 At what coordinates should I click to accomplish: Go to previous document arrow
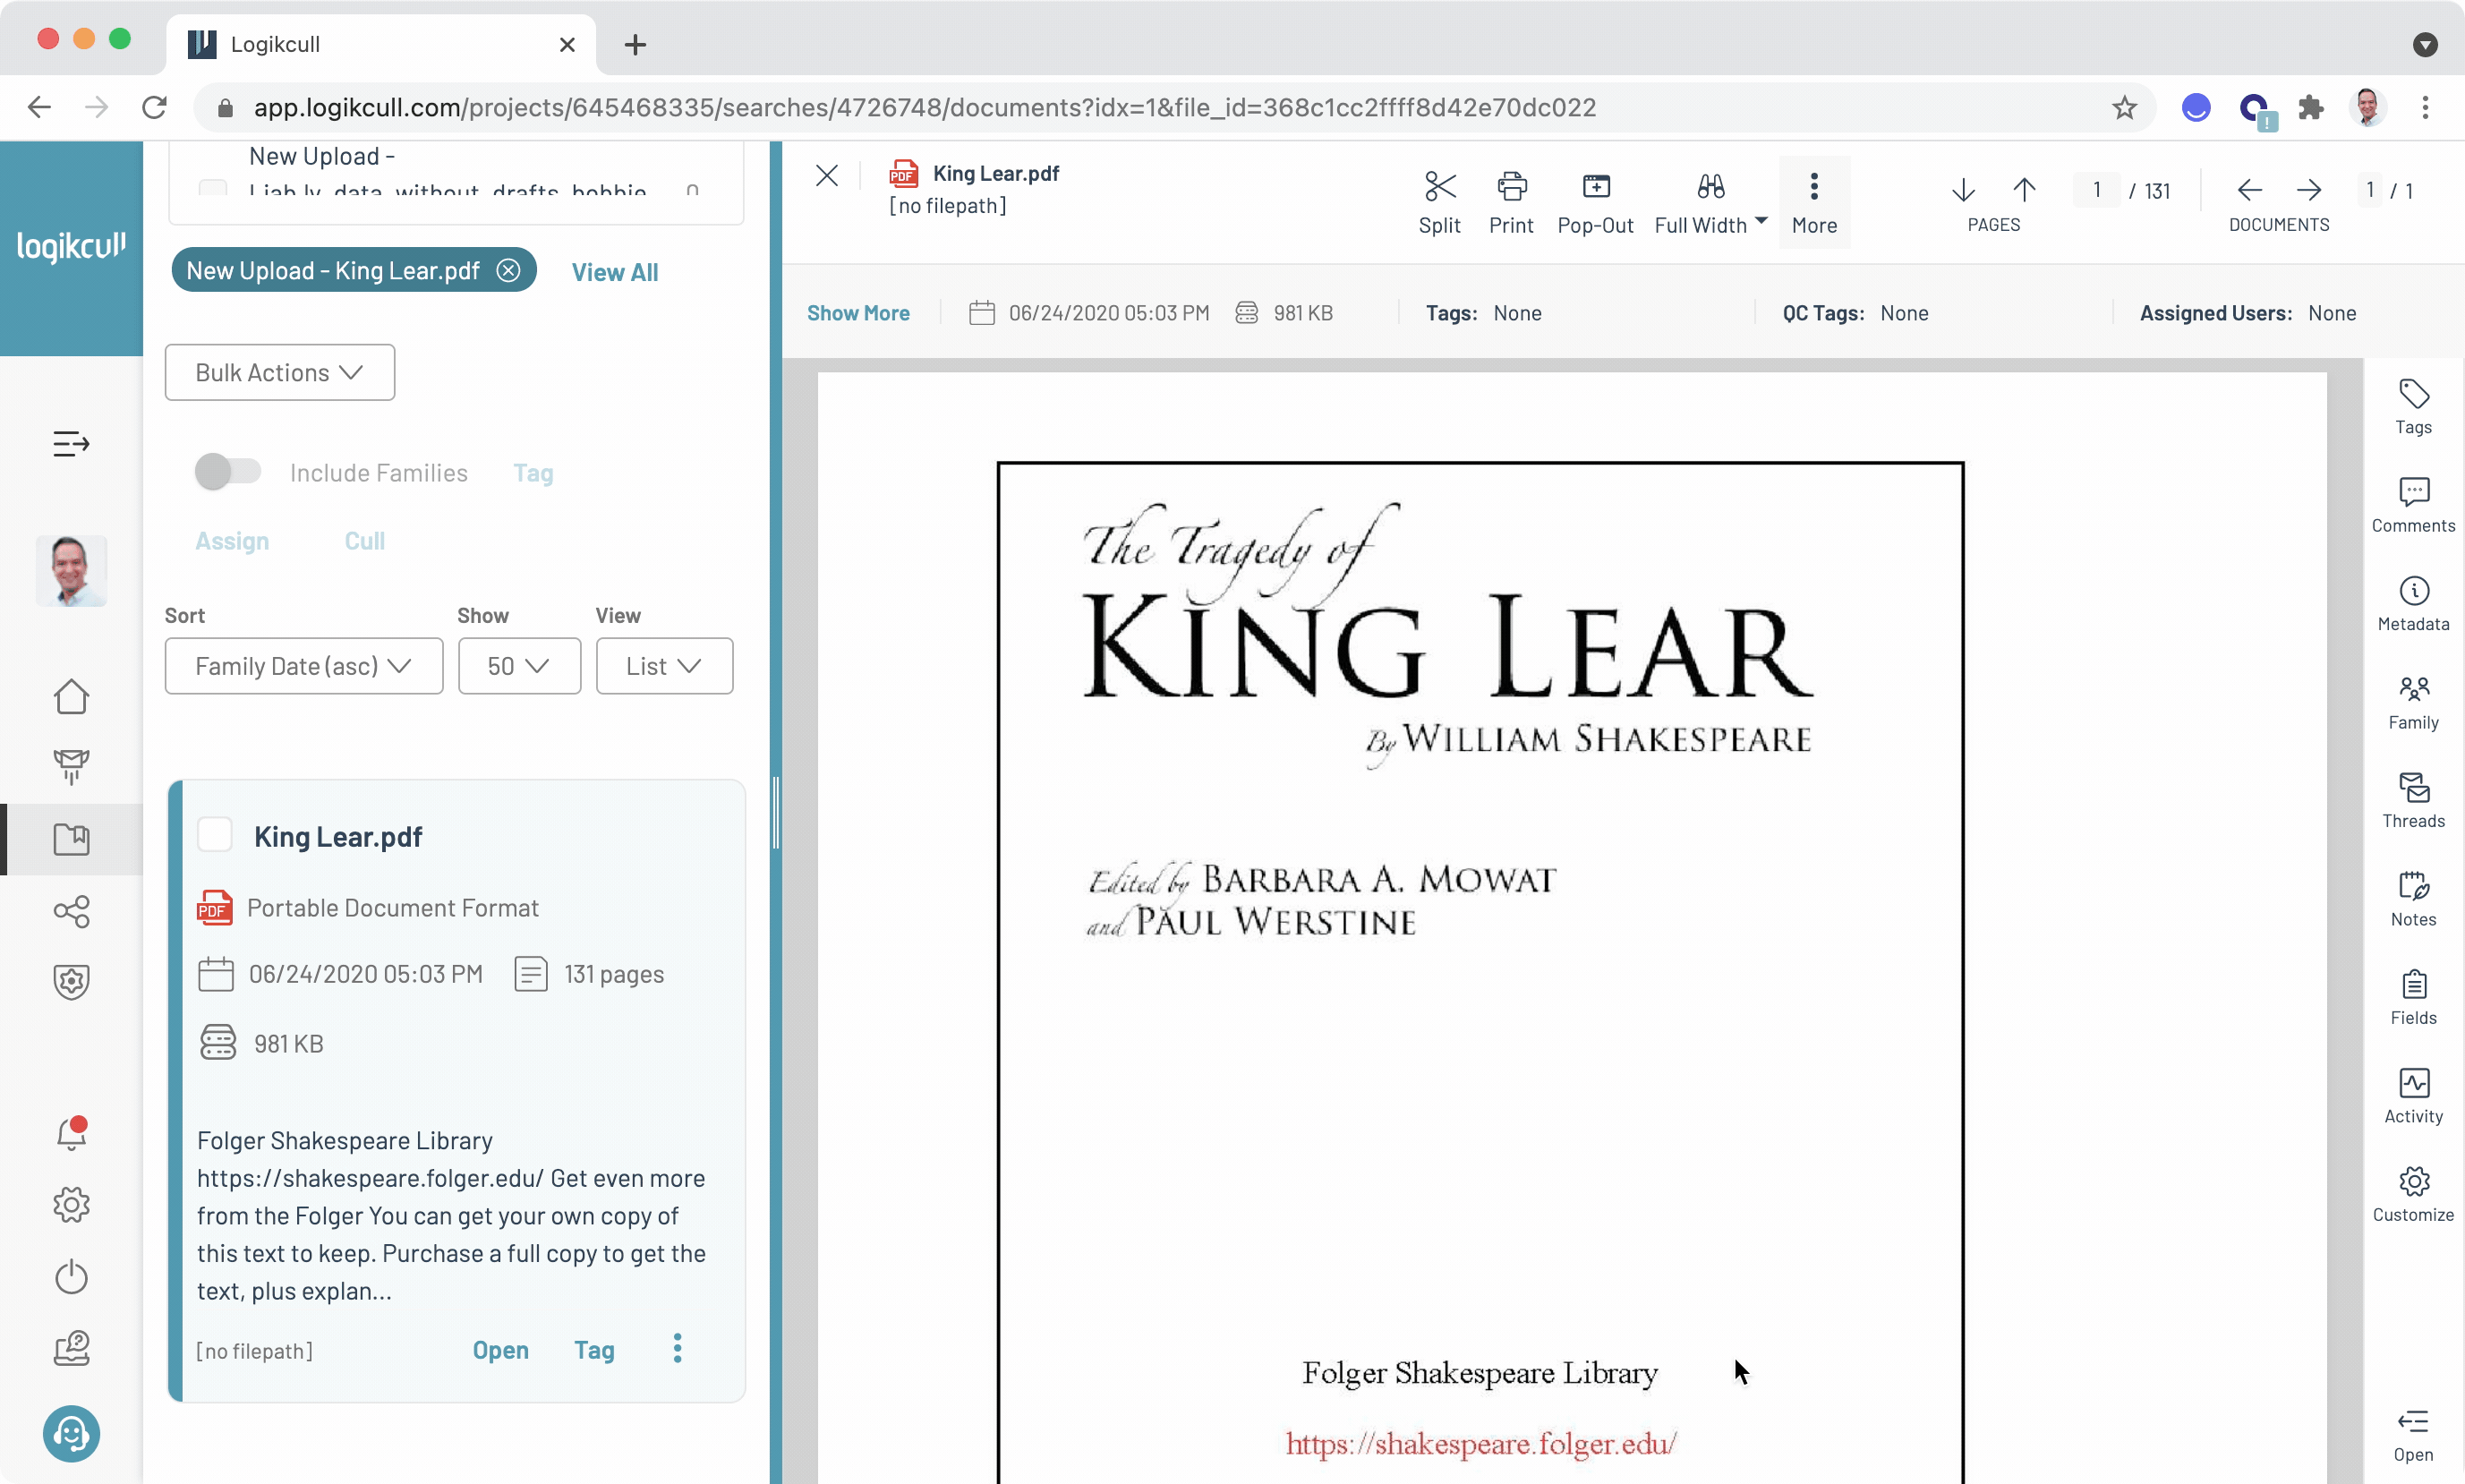pyautogui.click(x=2249, y=190)
